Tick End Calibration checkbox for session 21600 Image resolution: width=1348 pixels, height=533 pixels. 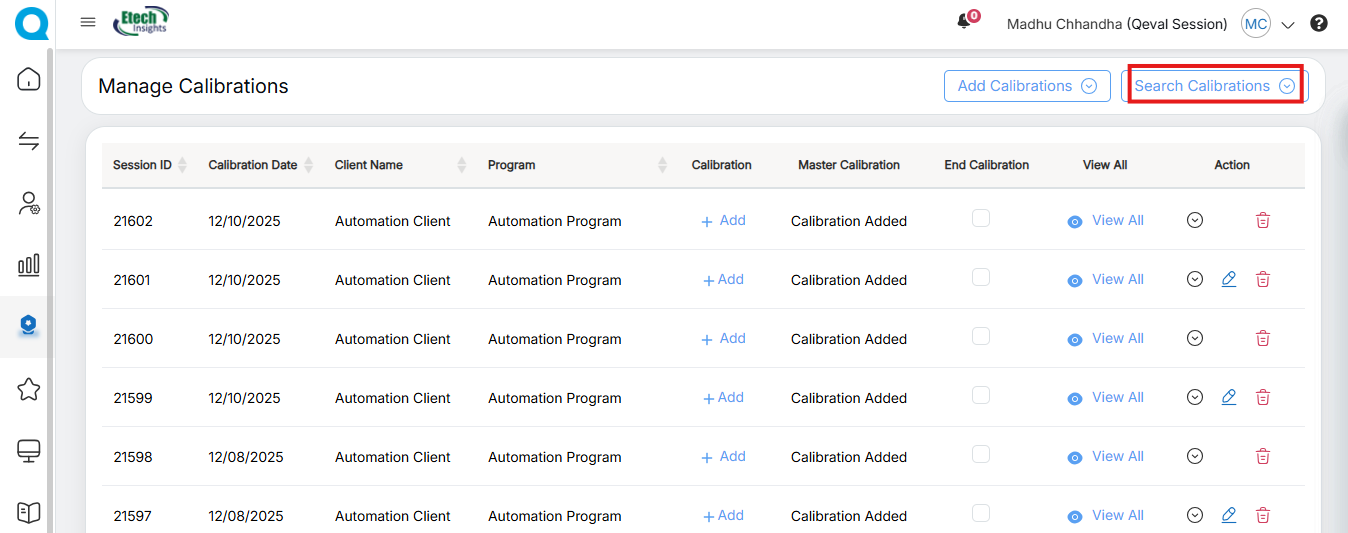tap(981, 336)
